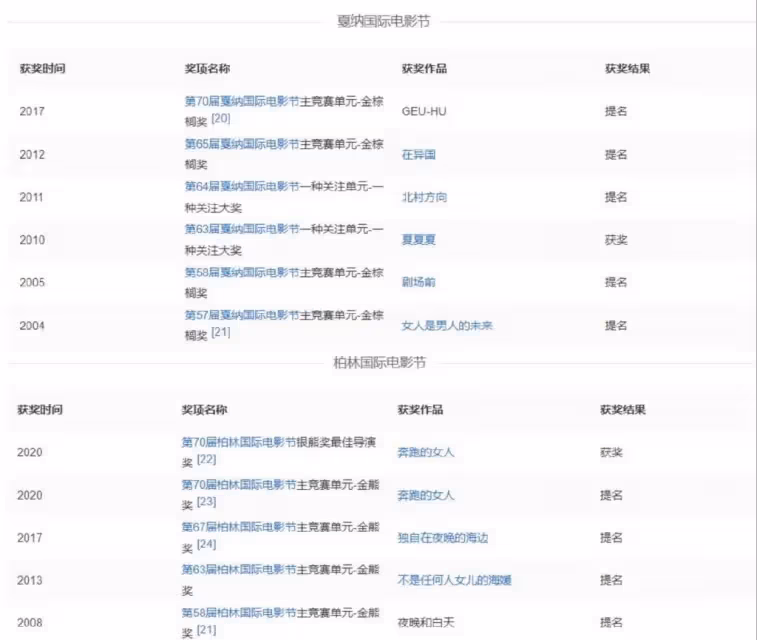Select the film text 夜晚和白天
This screenshot has height=640, width=757.
pyautogui.click(x=426, y=622)
